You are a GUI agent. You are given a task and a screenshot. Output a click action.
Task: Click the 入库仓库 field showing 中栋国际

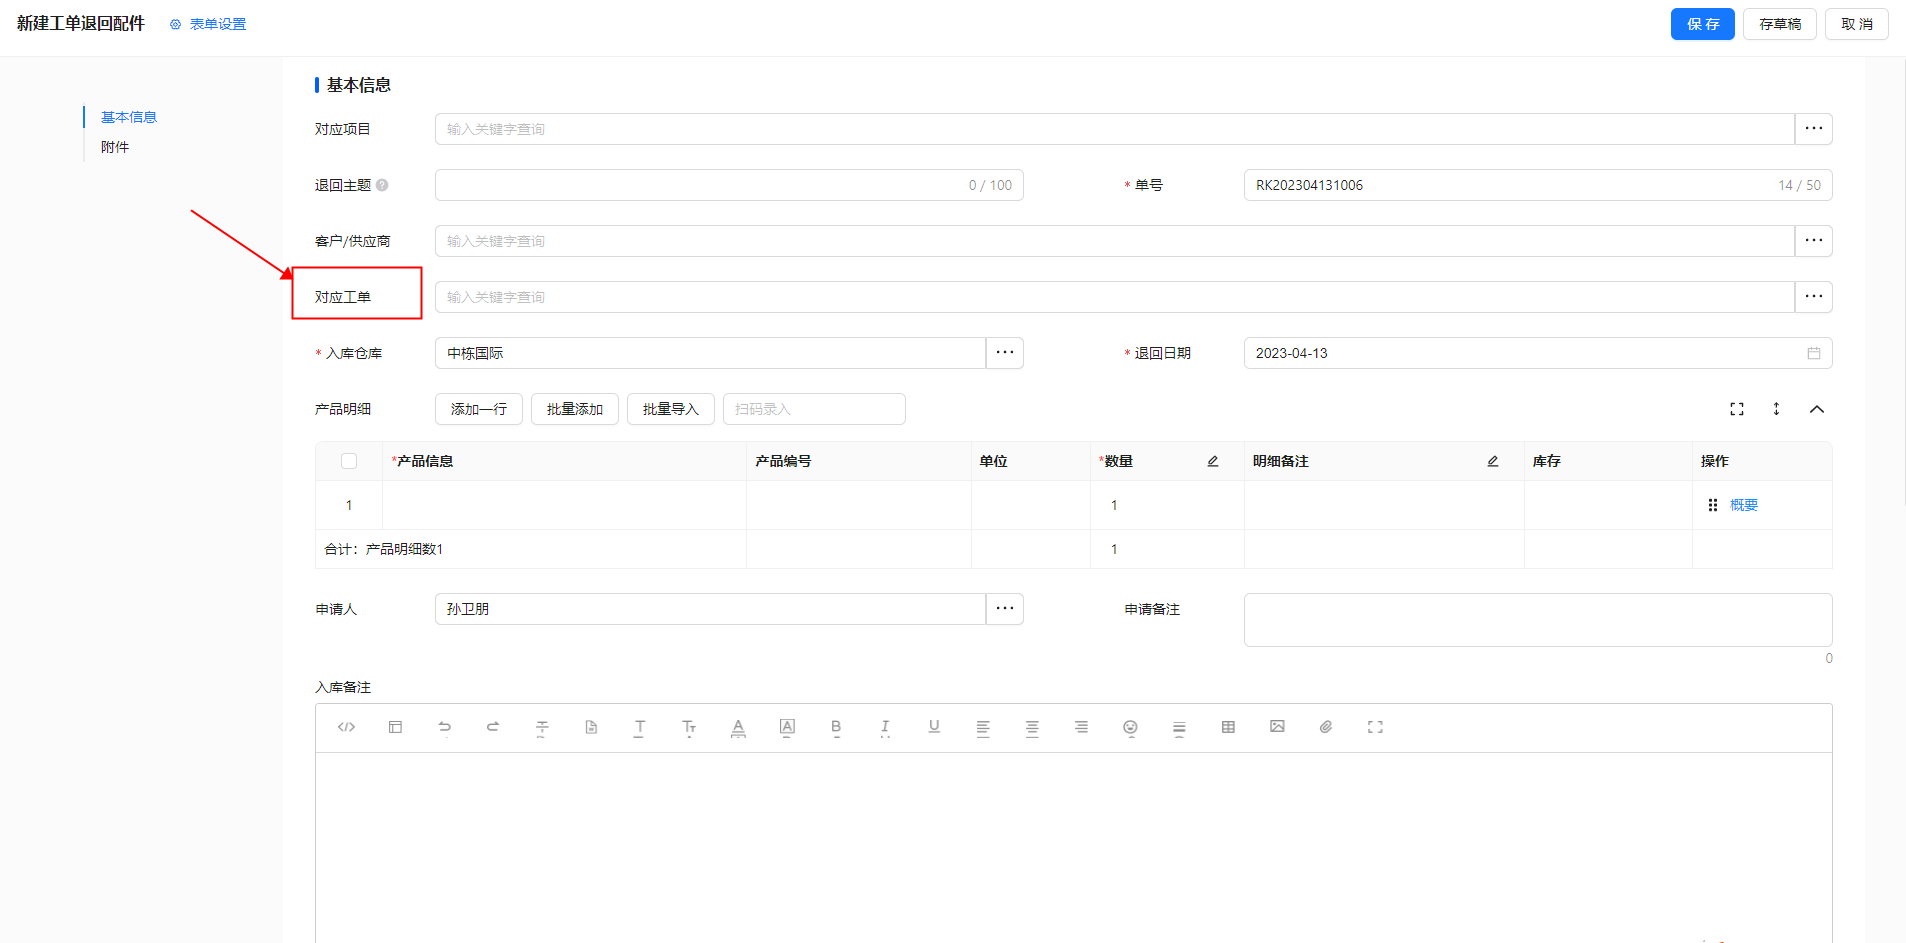click(711, 353)
